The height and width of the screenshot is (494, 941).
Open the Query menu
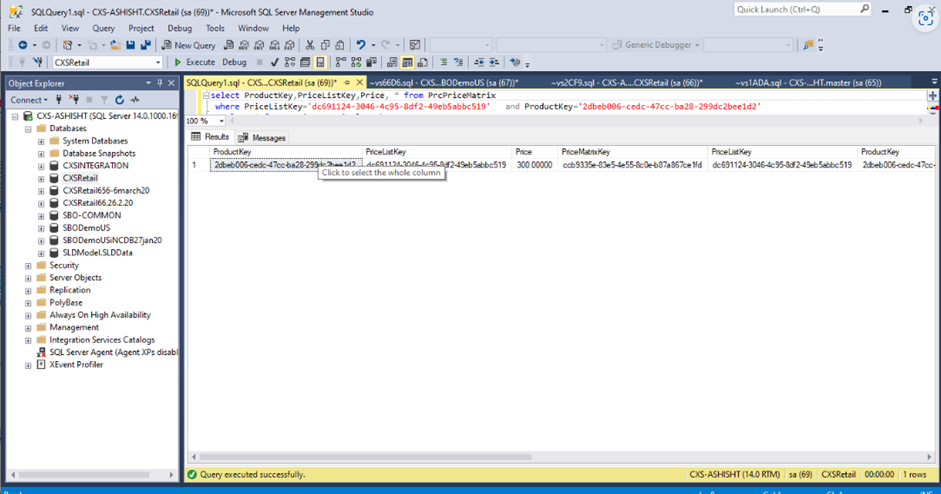coord(103,28)
